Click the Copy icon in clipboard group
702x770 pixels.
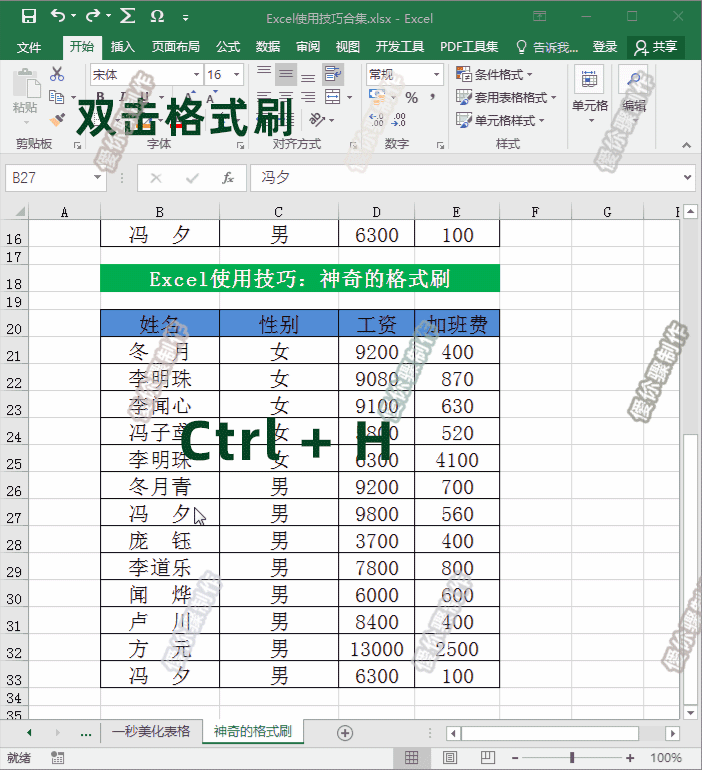[x=57, y=97]
